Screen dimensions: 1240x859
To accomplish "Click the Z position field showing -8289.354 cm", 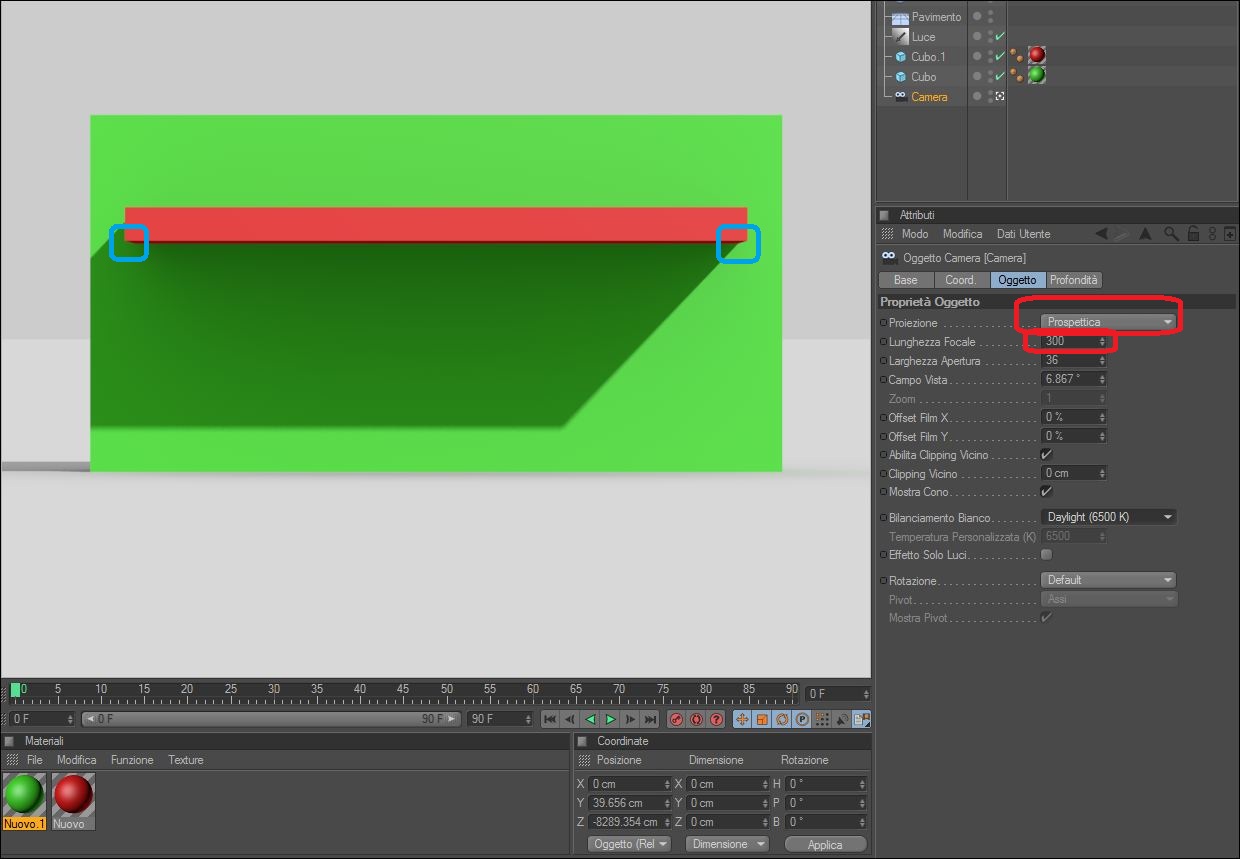I will point(629,822).
